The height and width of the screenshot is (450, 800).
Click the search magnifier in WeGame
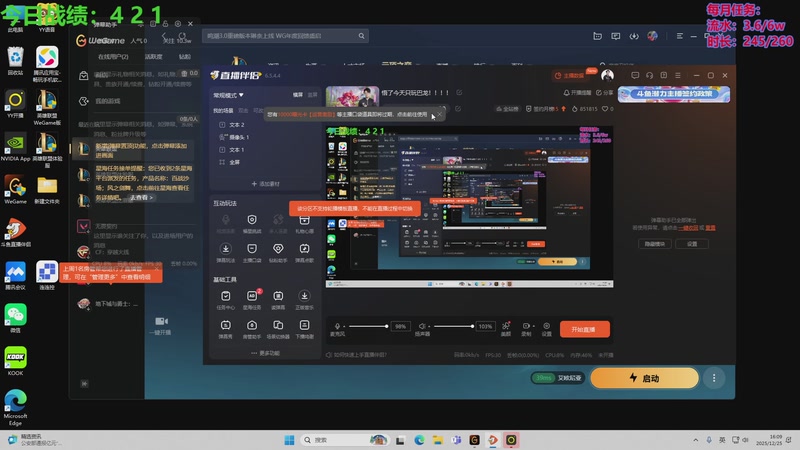(x=361, y=36)
